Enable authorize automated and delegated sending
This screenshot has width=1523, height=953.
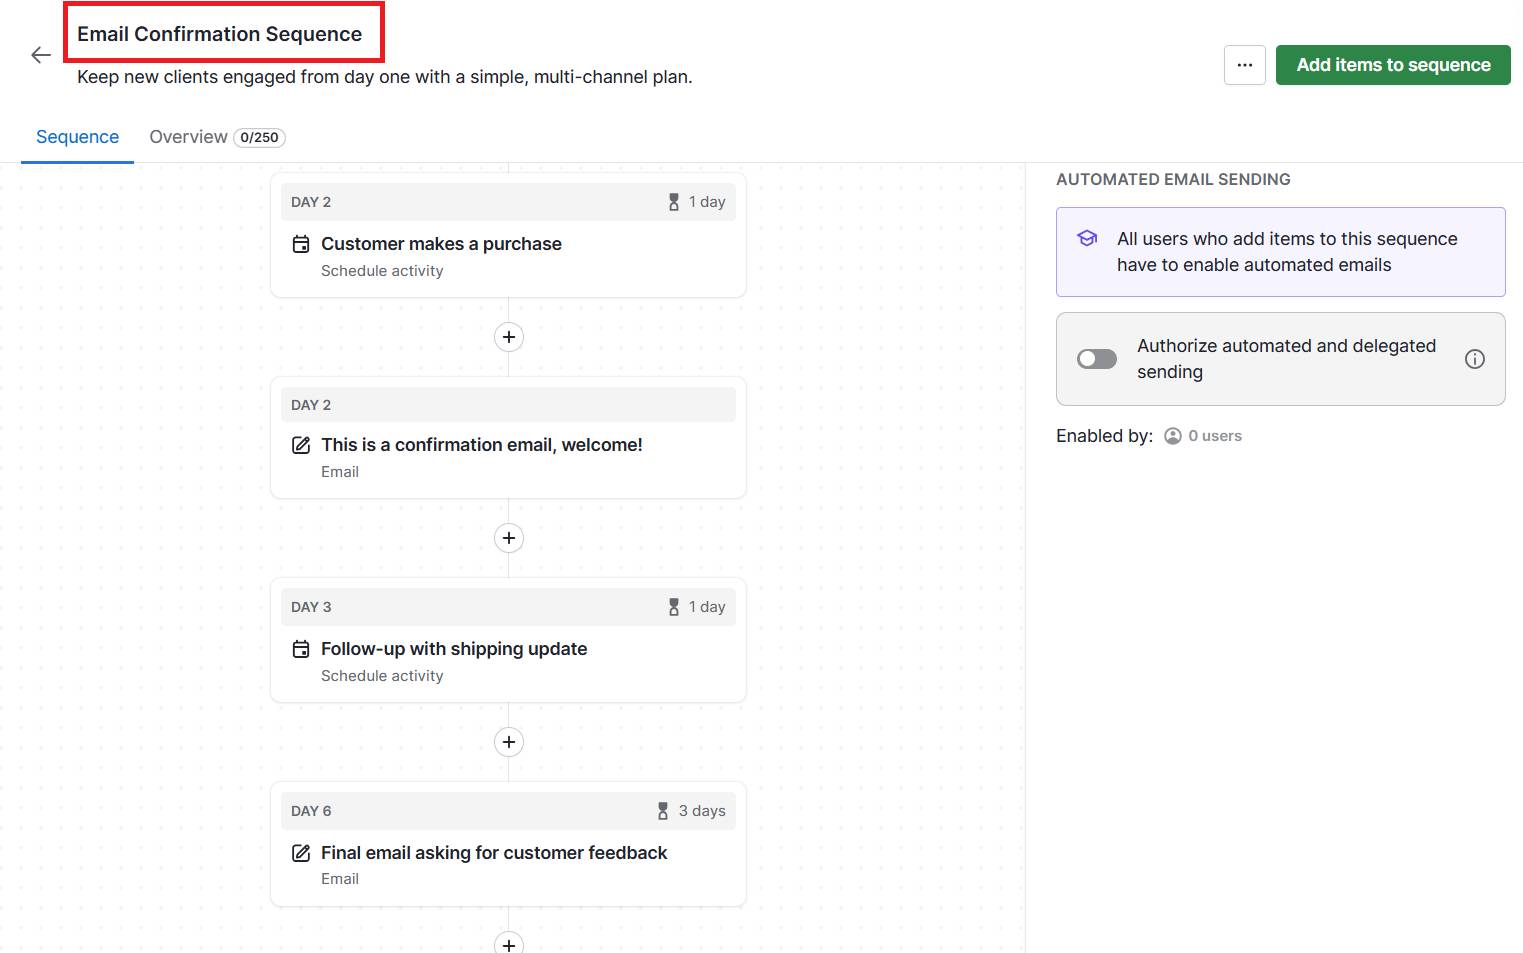[1096, 358]
